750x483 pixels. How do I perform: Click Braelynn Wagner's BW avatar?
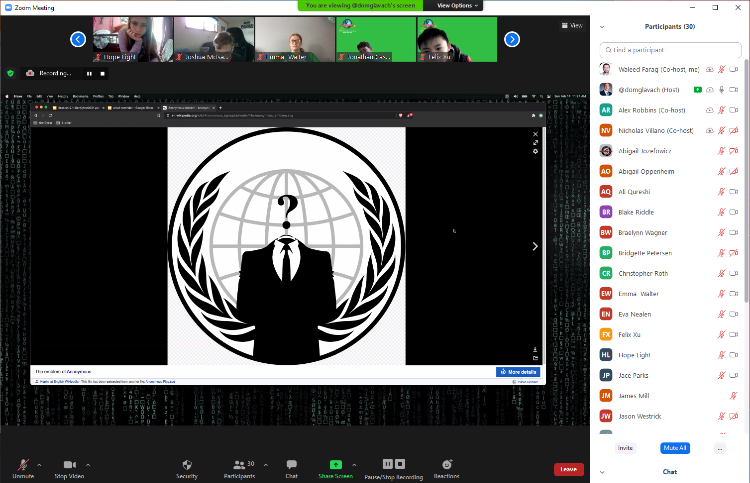(x=606, y=232)
